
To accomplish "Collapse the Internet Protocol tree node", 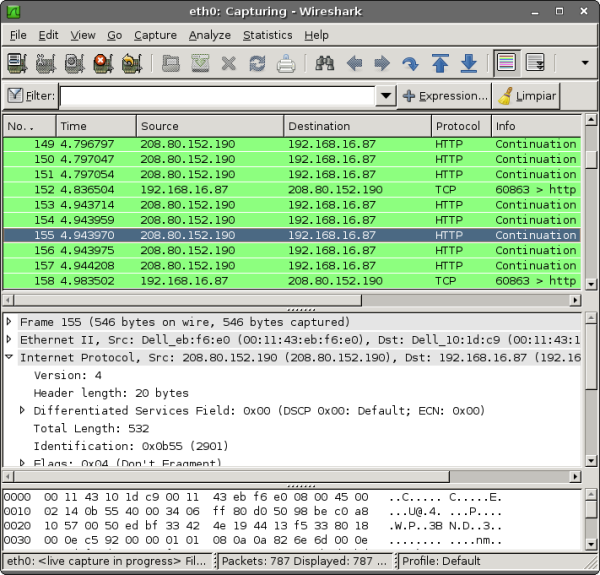I will [9, 357].
